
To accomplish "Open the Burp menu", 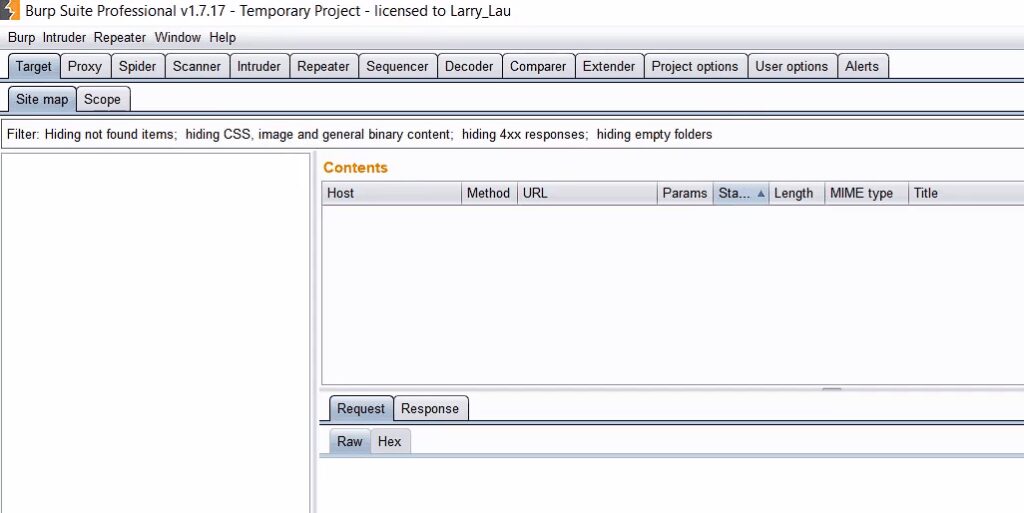I will tap(22, 38).
